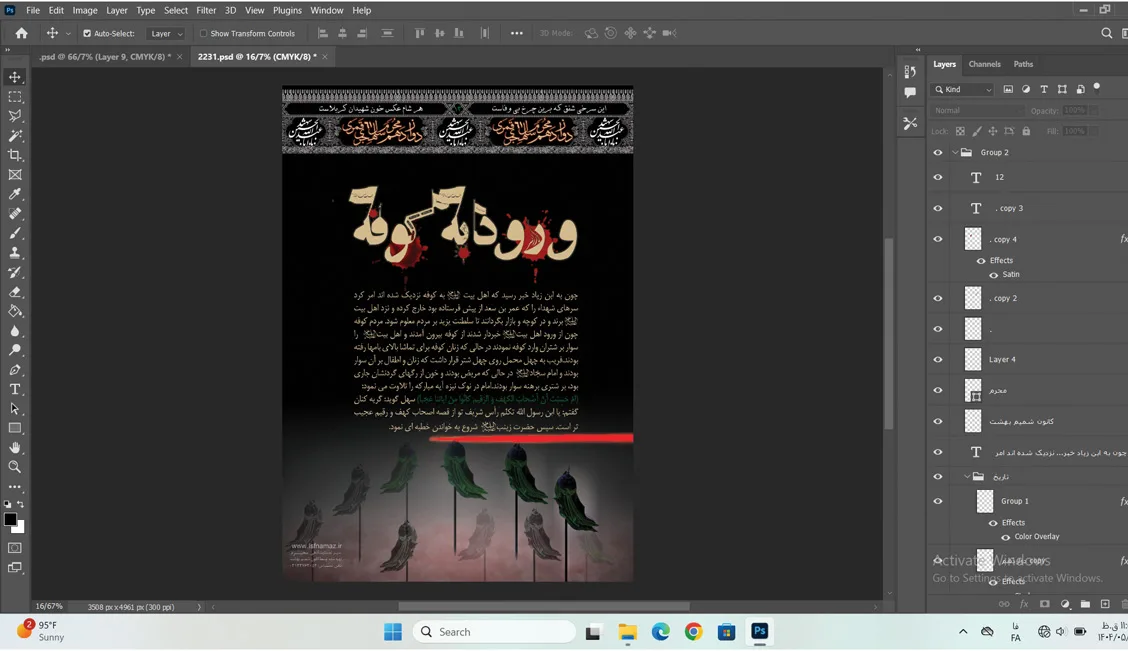Open the Edit Toolbar three-dots menu
The height and width of the screenshot is (651, 1128).
click(x=14, y=486)
